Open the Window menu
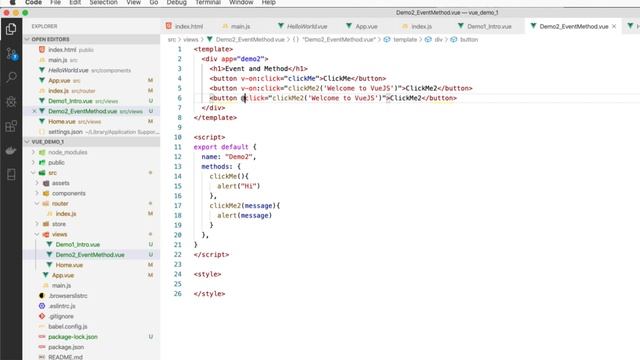 tap(241, 2)
